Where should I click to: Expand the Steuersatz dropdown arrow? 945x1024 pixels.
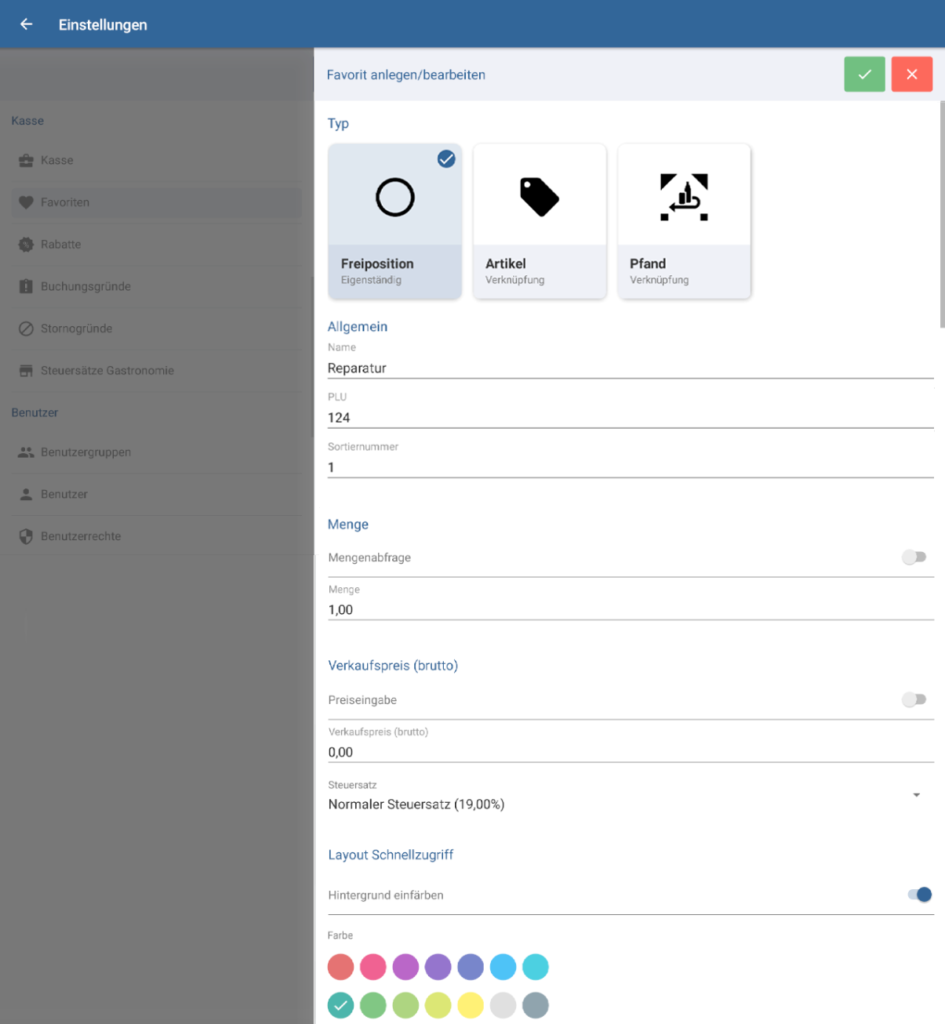pos(916,795)
